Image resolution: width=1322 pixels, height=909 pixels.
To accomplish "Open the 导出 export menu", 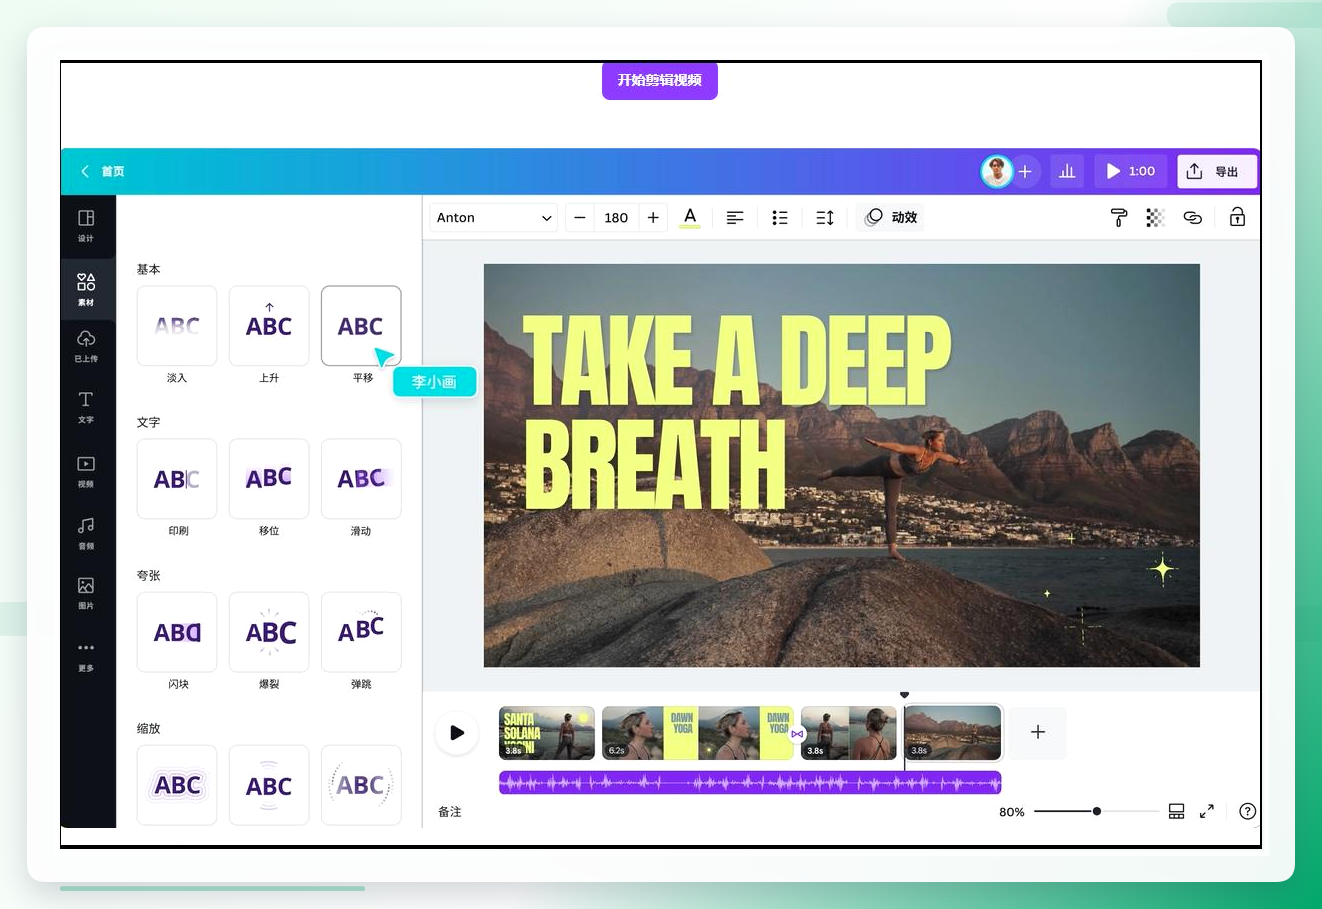I will (x=1216, y=171).
